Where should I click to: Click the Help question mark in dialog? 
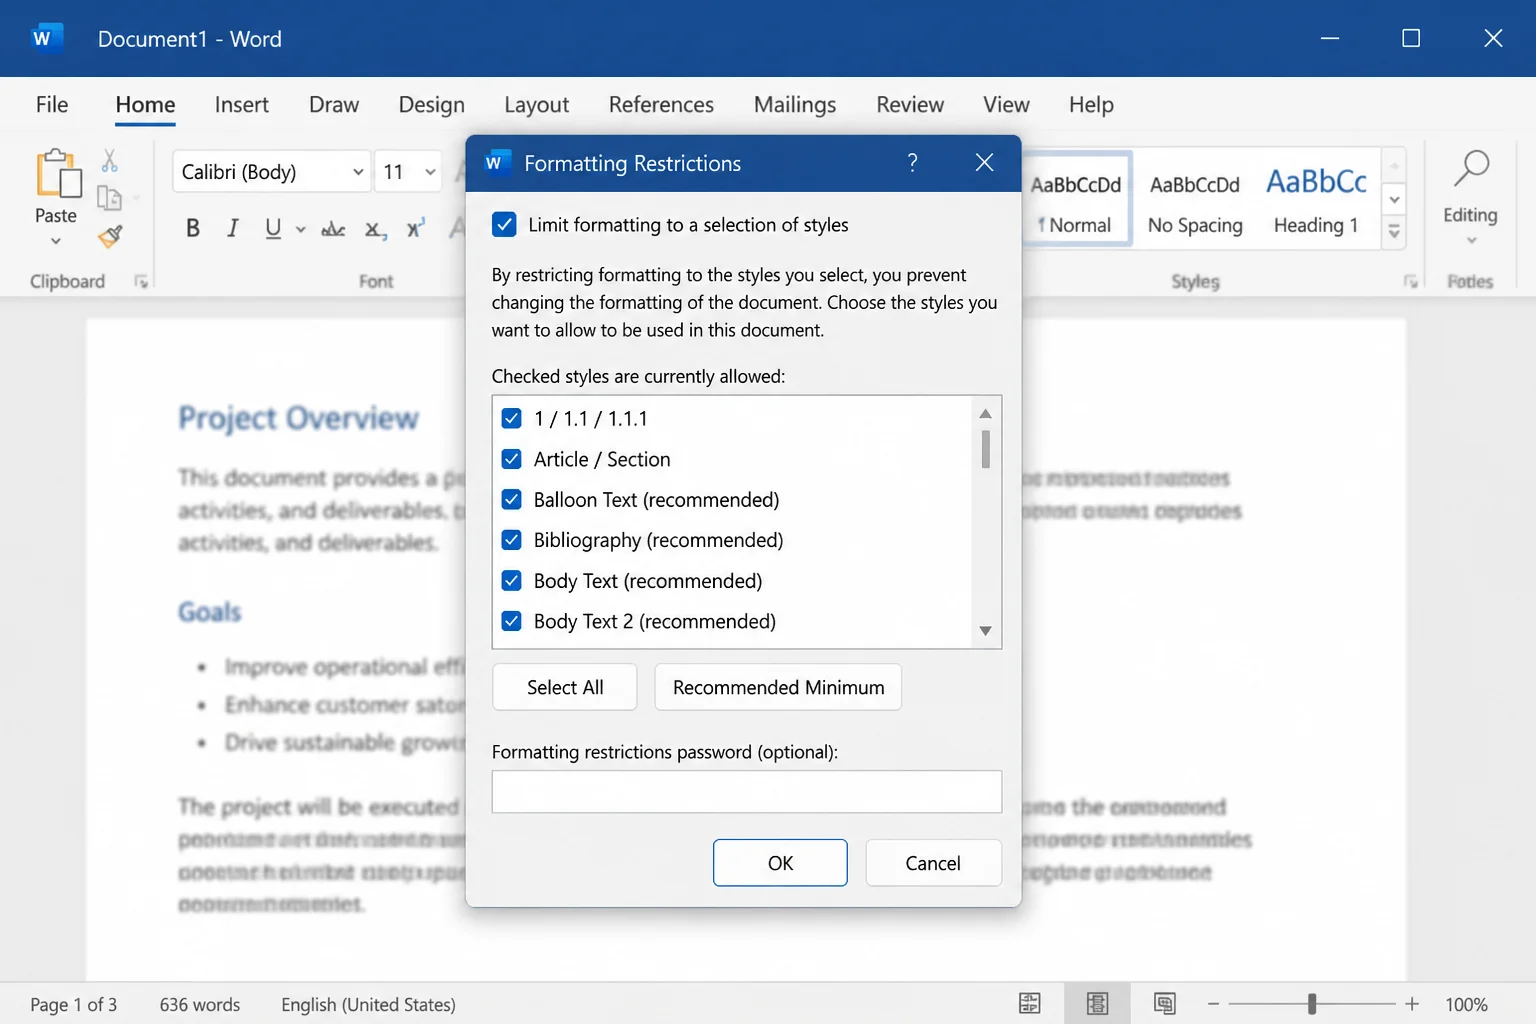912,162
